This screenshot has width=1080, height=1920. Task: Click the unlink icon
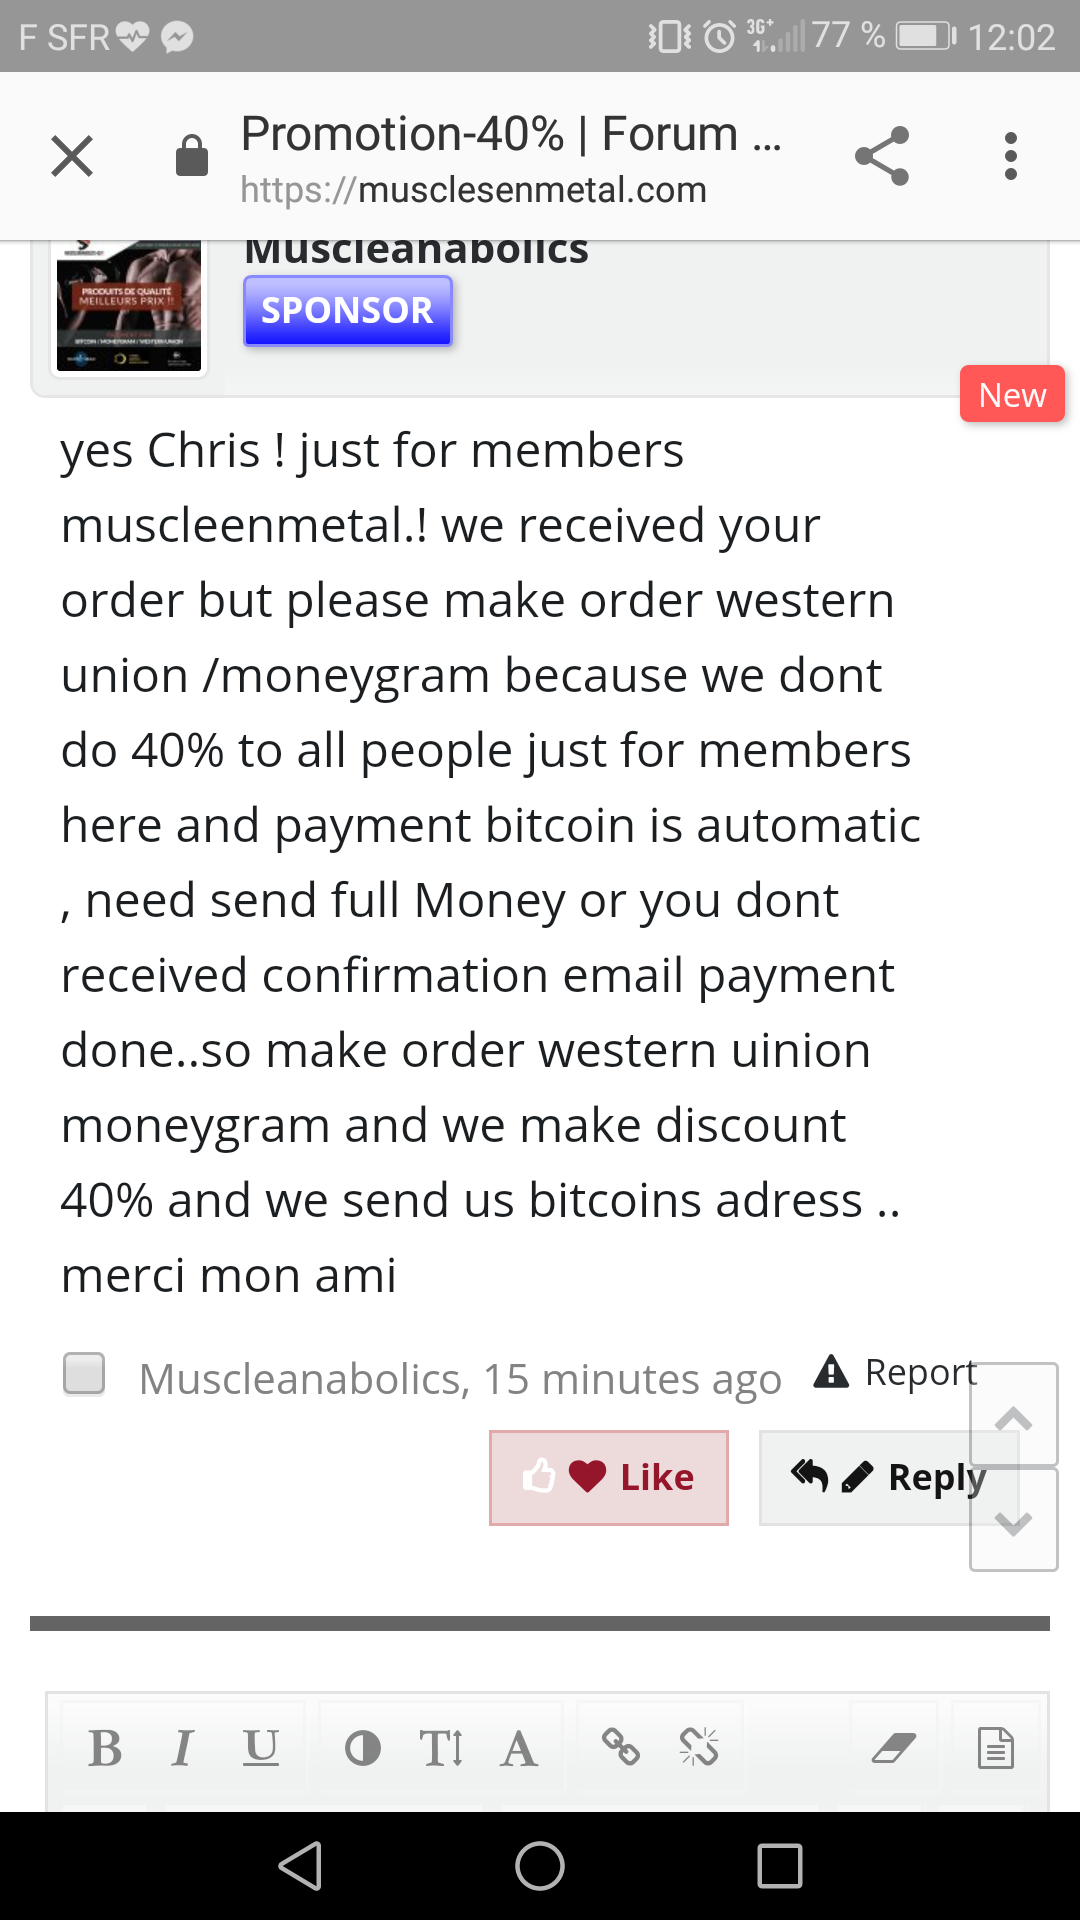pos(699,1748)
